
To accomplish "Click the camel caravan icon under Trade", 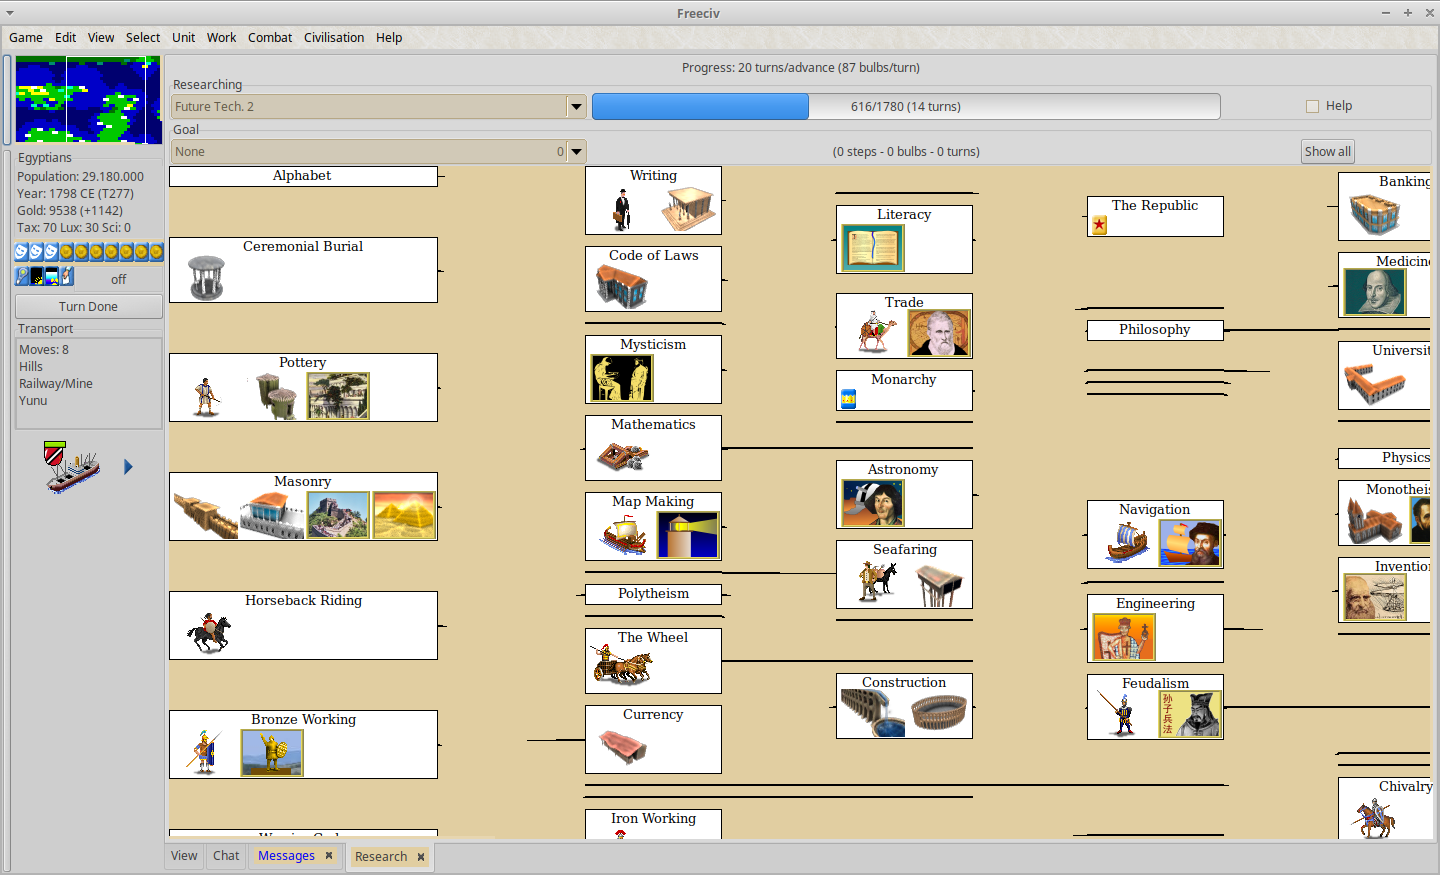I will click(876, 333).
